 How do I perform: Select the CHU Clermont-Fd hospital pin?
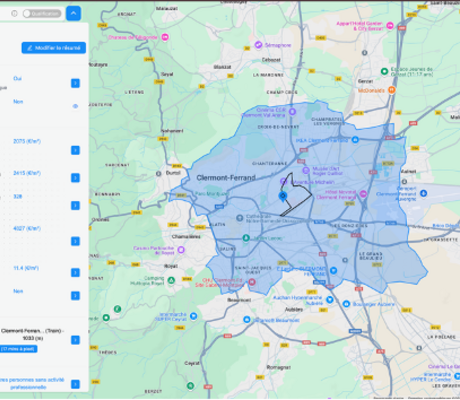click(x=252, y=282)
